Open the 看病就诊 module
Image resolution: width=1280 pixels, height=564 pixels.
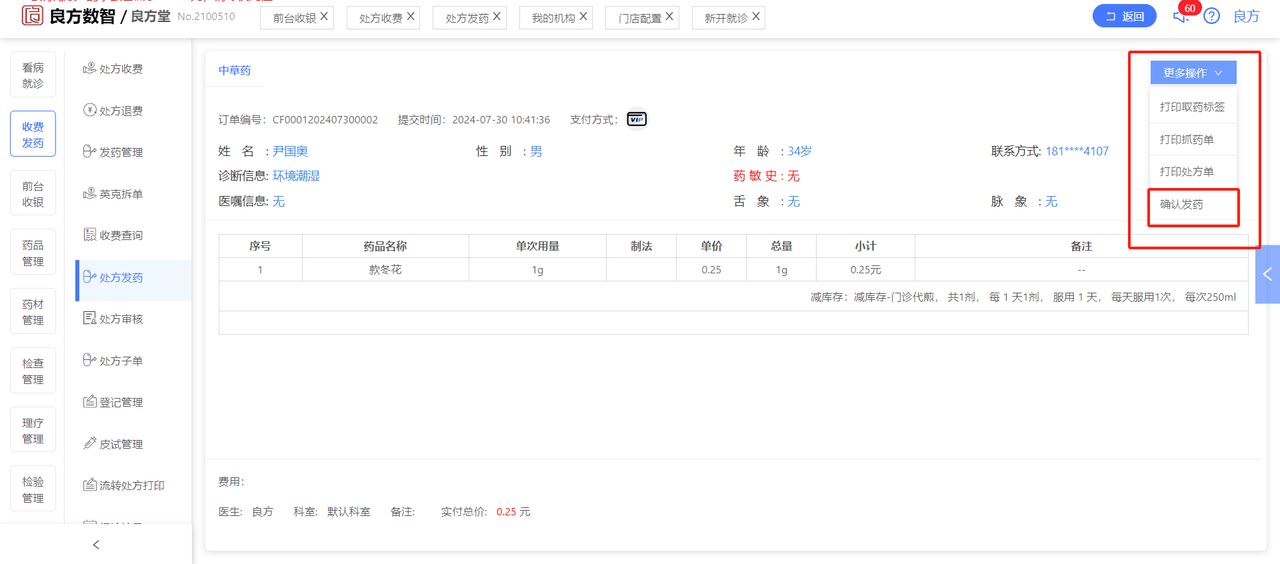coord(33,76)
